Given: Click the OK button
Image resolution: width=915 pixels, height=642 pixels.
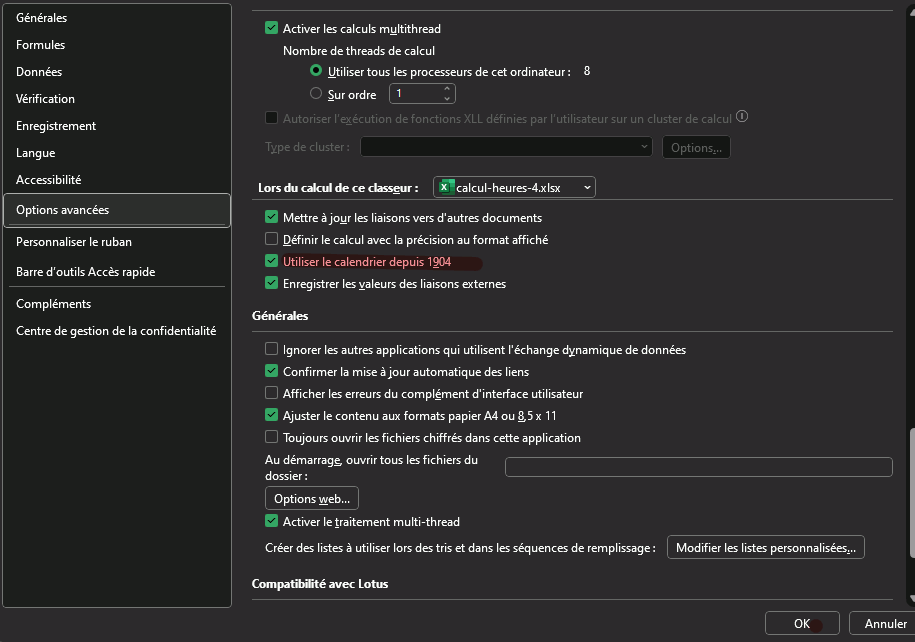Looking at the screenshot, I should [x=802, y=624].
